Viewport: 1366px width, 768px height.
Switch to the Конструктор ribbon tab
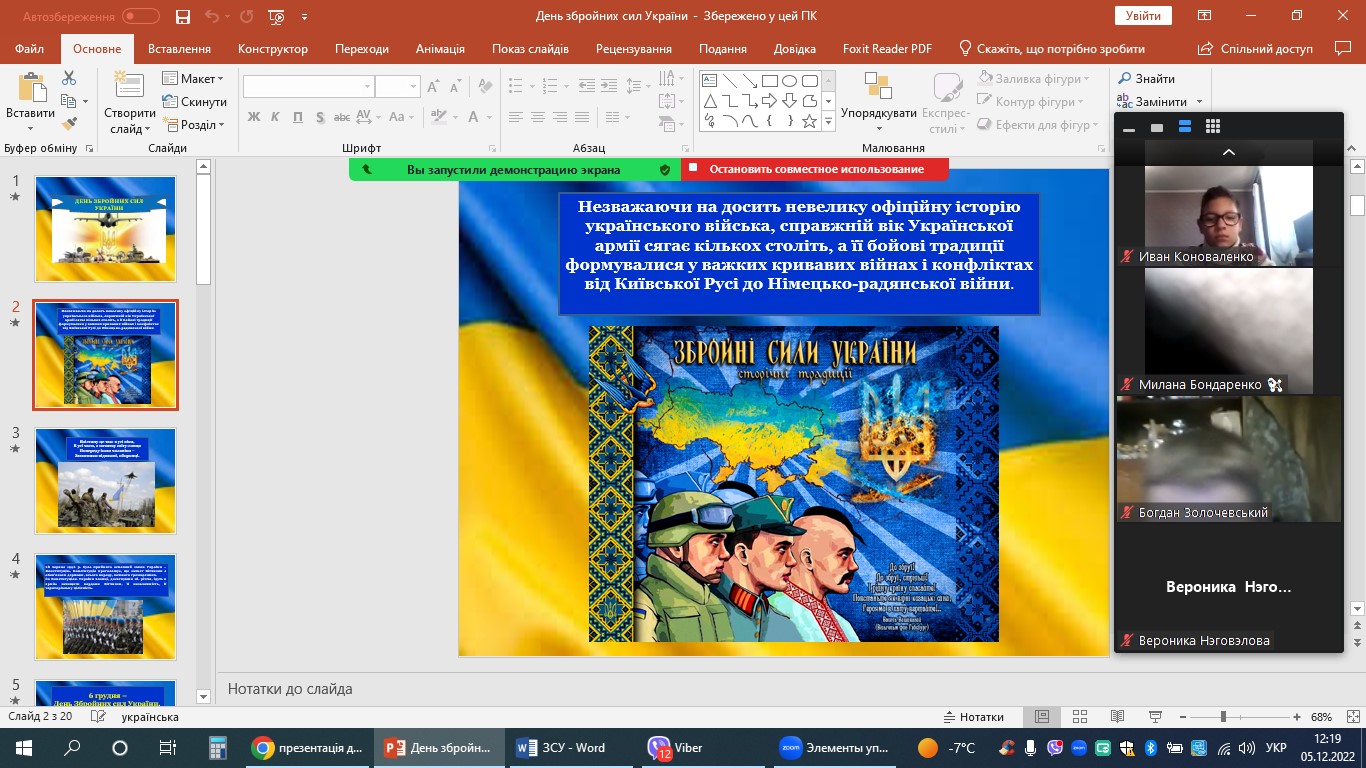(273, 49)
